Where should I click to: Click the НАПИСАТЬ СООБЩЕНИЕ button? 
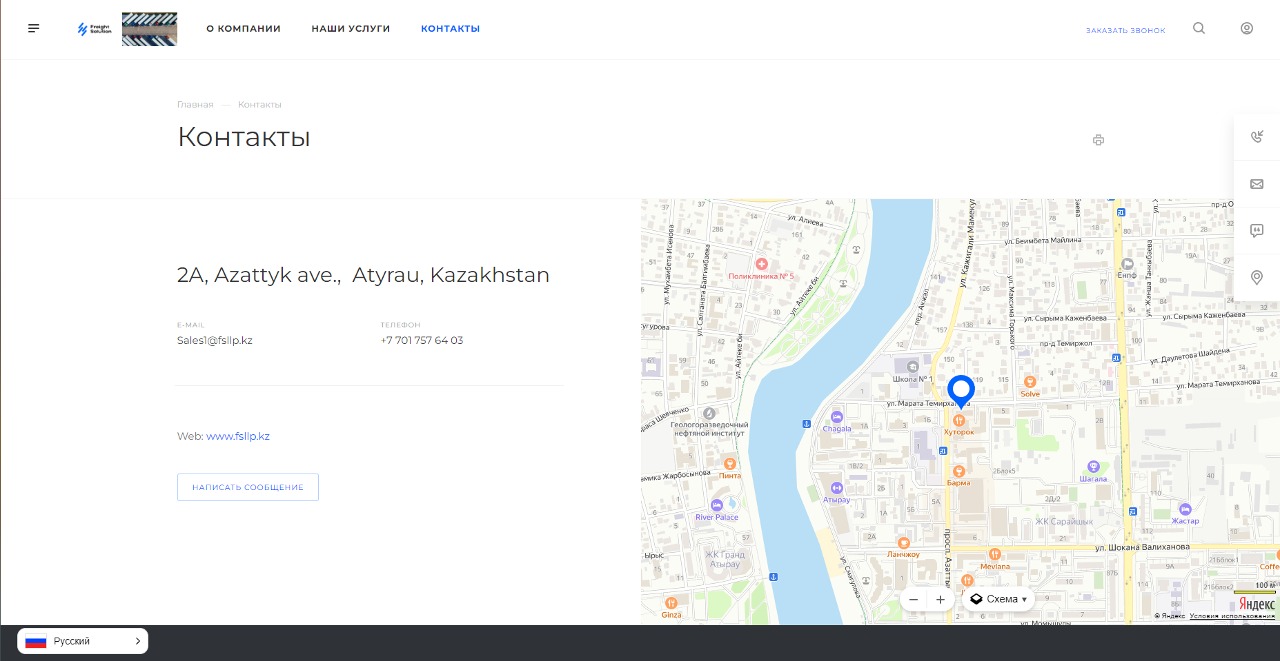click(248, 487)
